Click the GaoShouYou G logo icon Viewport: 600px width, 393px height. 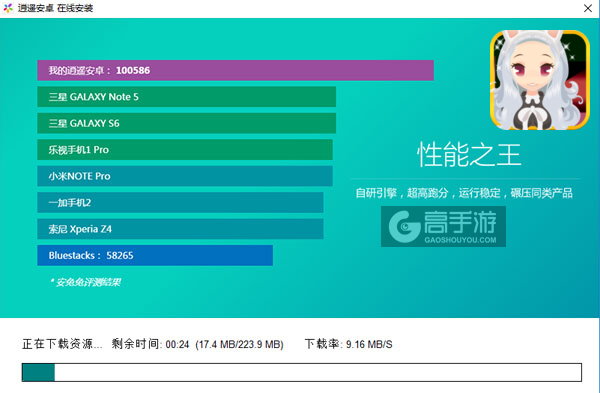[x=404, y=227]
